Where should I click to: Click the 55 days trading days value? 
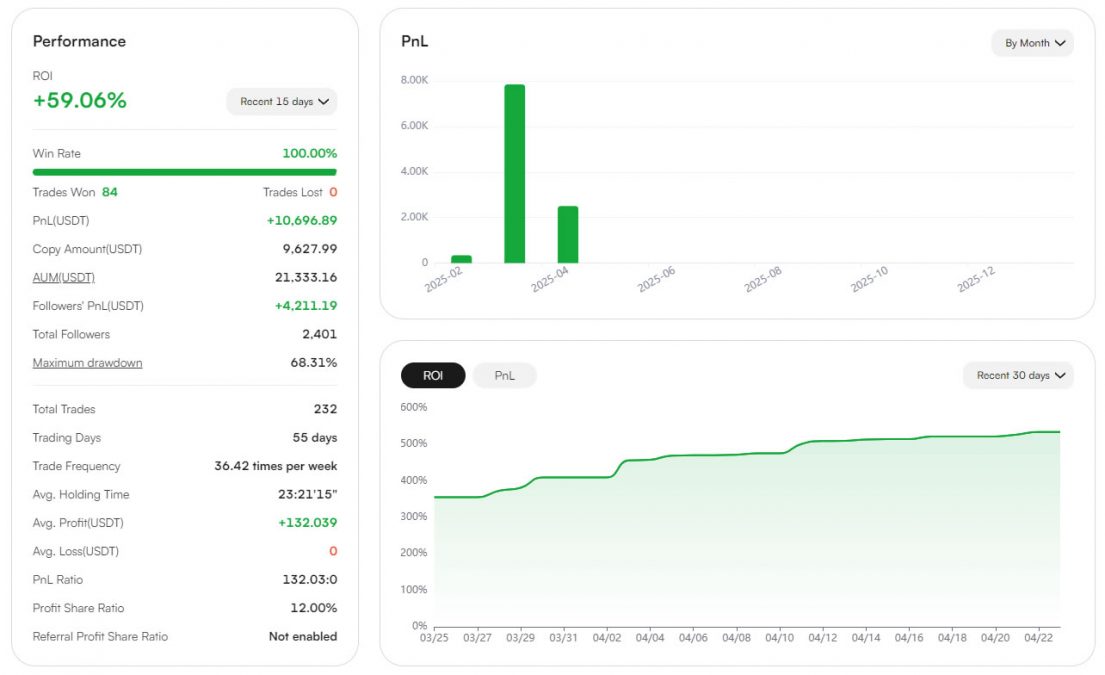[315, 438]
